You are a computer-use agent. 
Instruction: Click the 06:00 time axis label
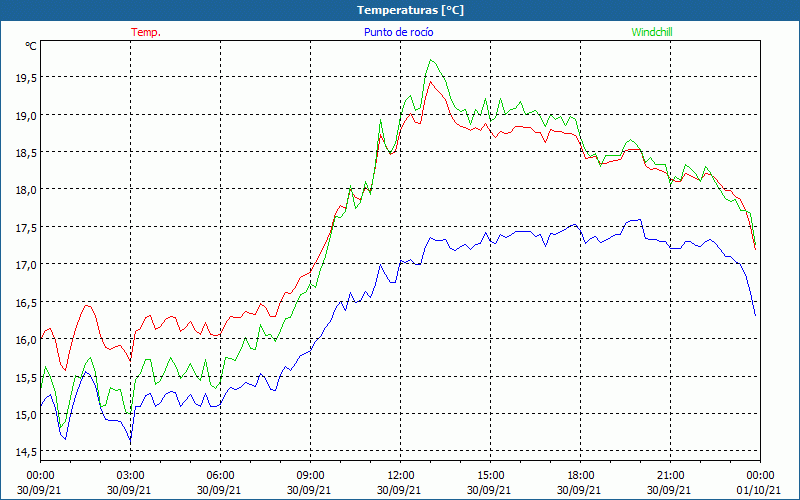tap(220, 476)
